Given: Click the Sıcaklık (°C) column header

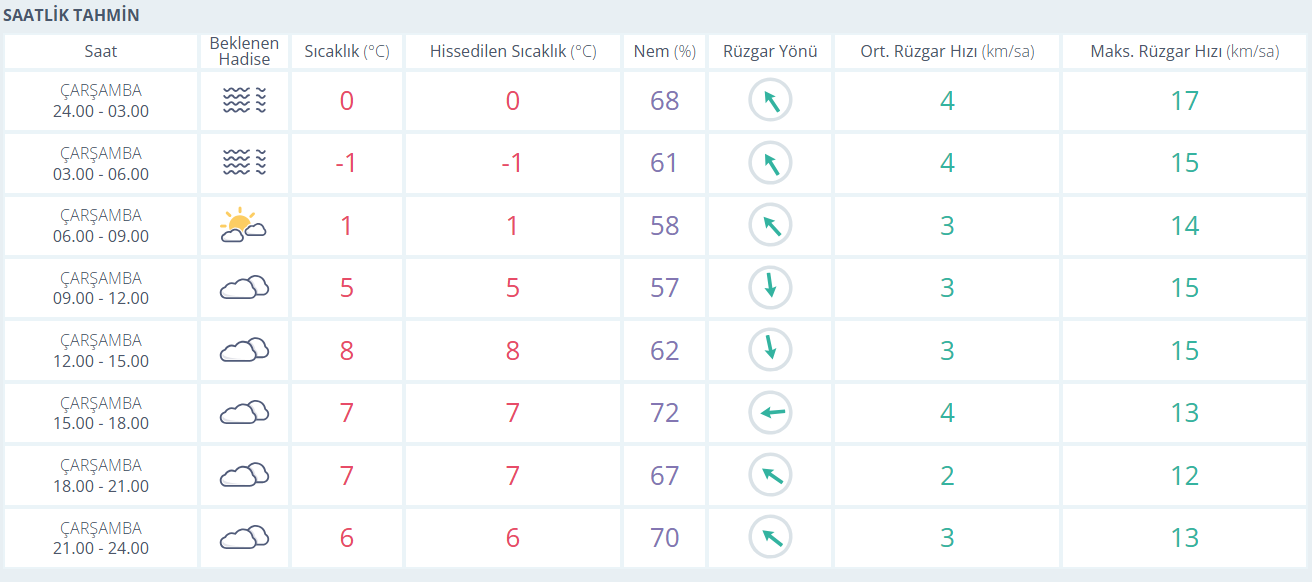Looking at the screenshot, I should click(x=346, y=52).
